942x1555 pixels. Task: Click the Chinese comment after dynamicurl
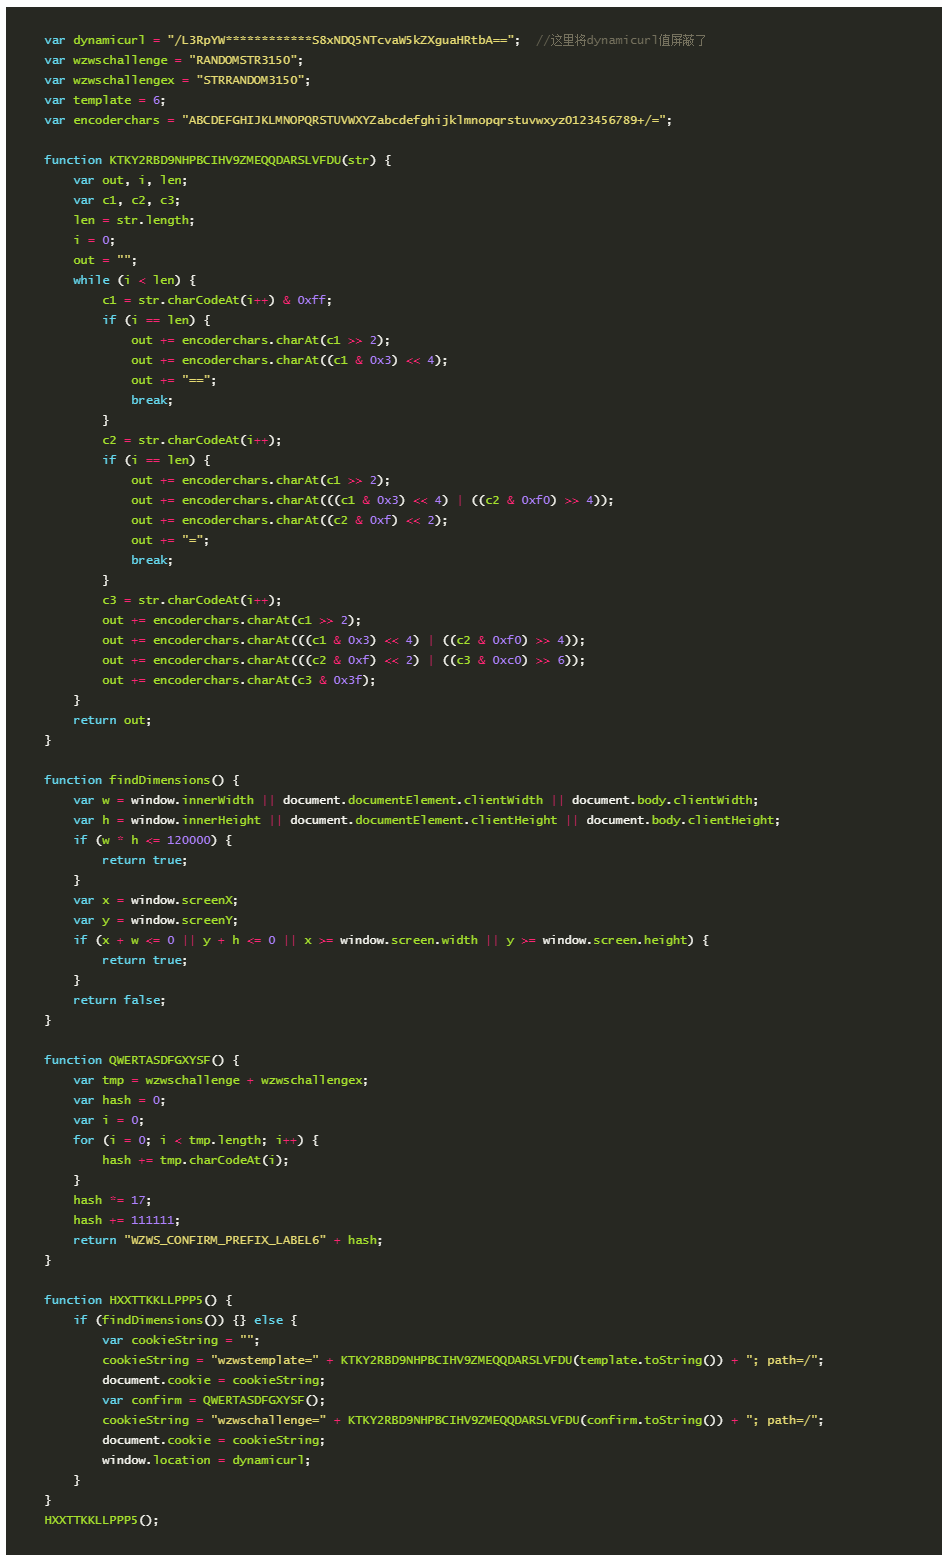coord(621,40)
